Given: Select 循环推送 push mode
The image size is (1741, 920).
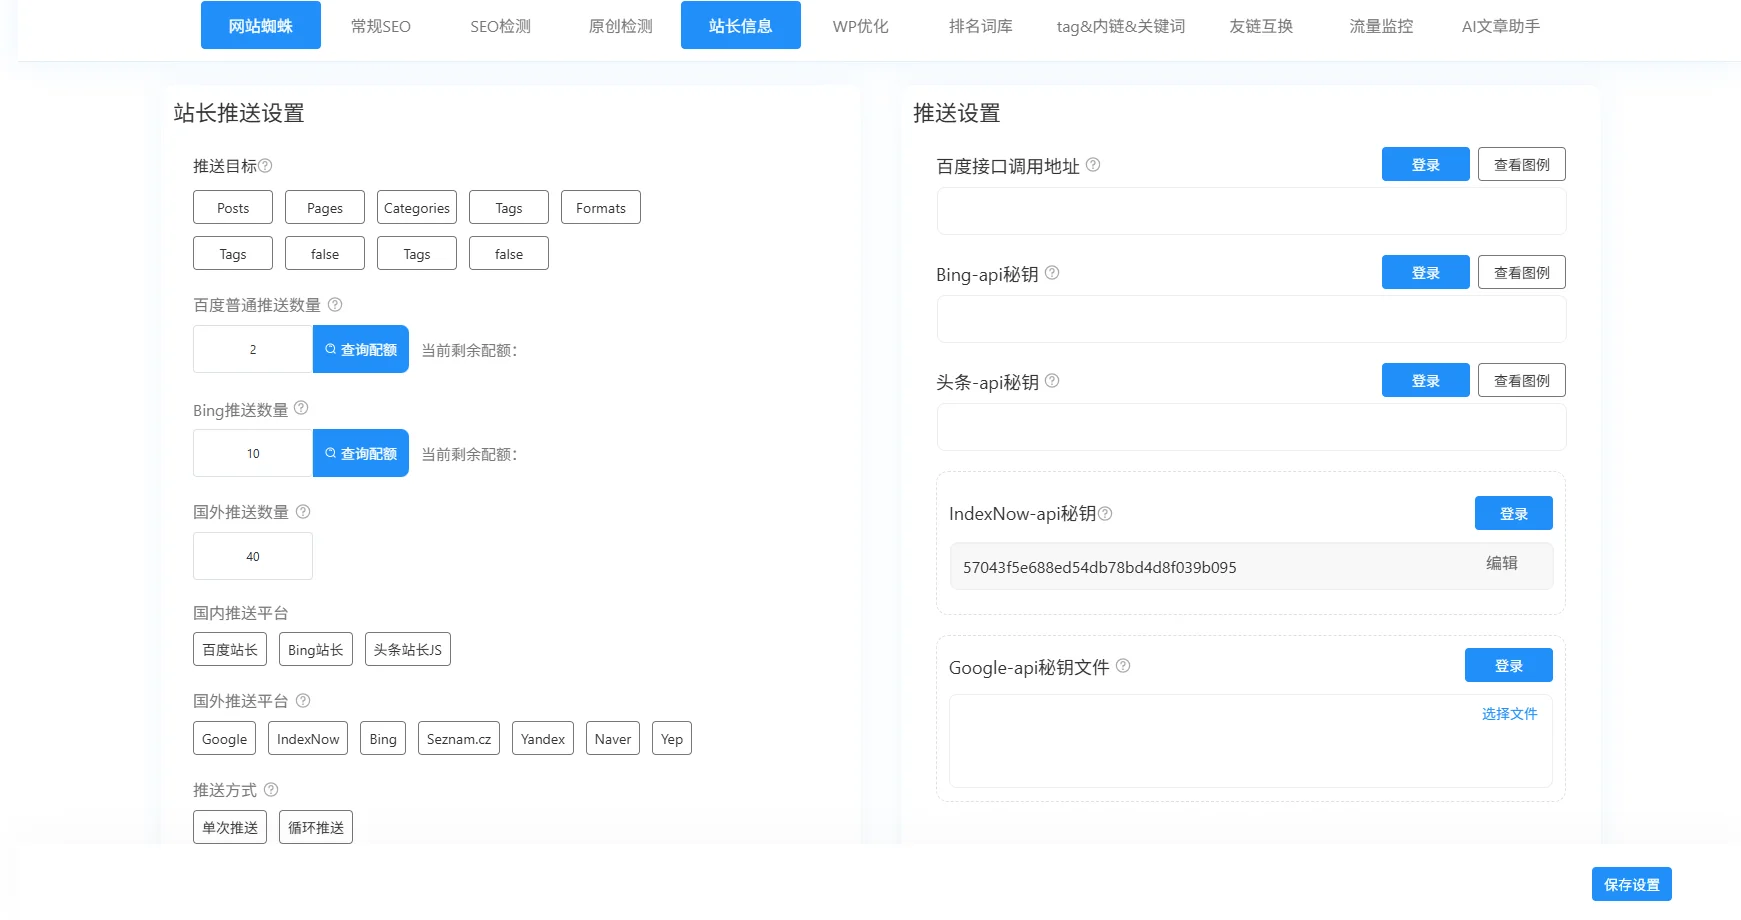Looking at the screenshot, I should pos(316,827).
